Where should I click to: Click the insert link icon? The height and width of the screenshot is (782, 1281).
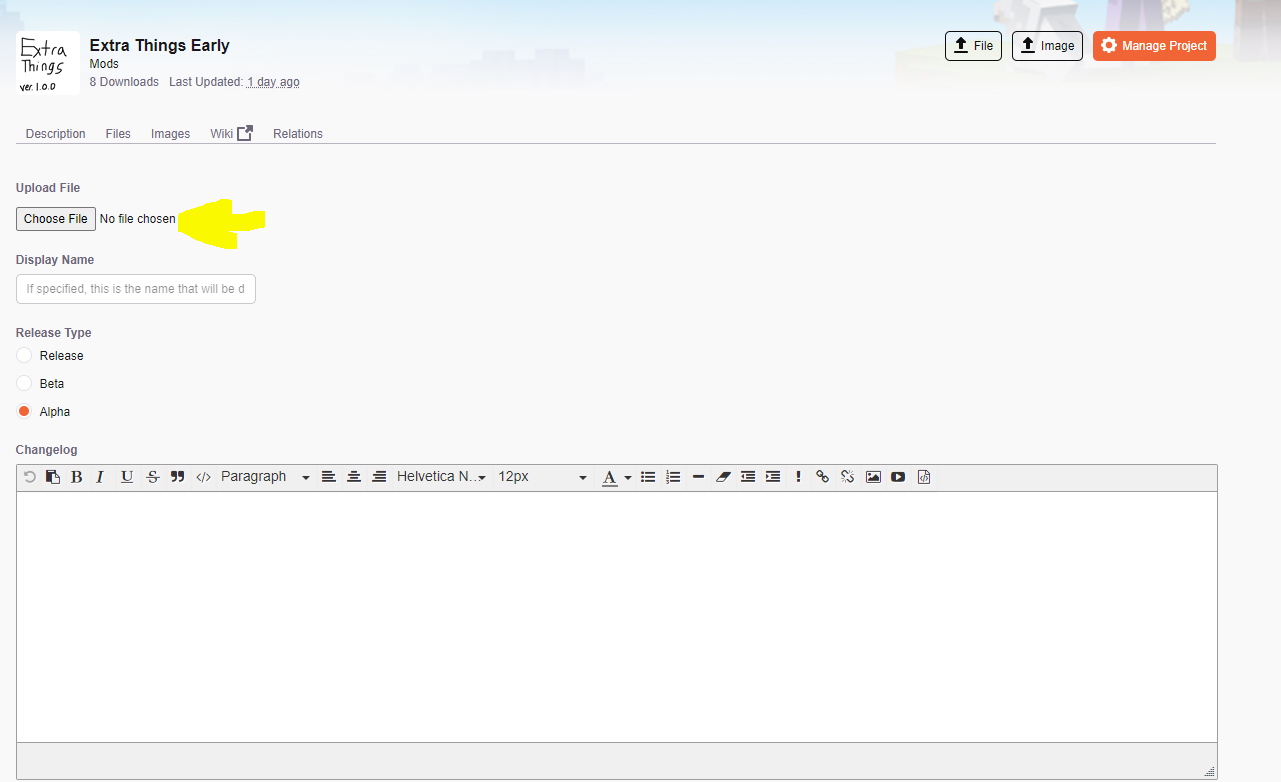pos(822,477)
